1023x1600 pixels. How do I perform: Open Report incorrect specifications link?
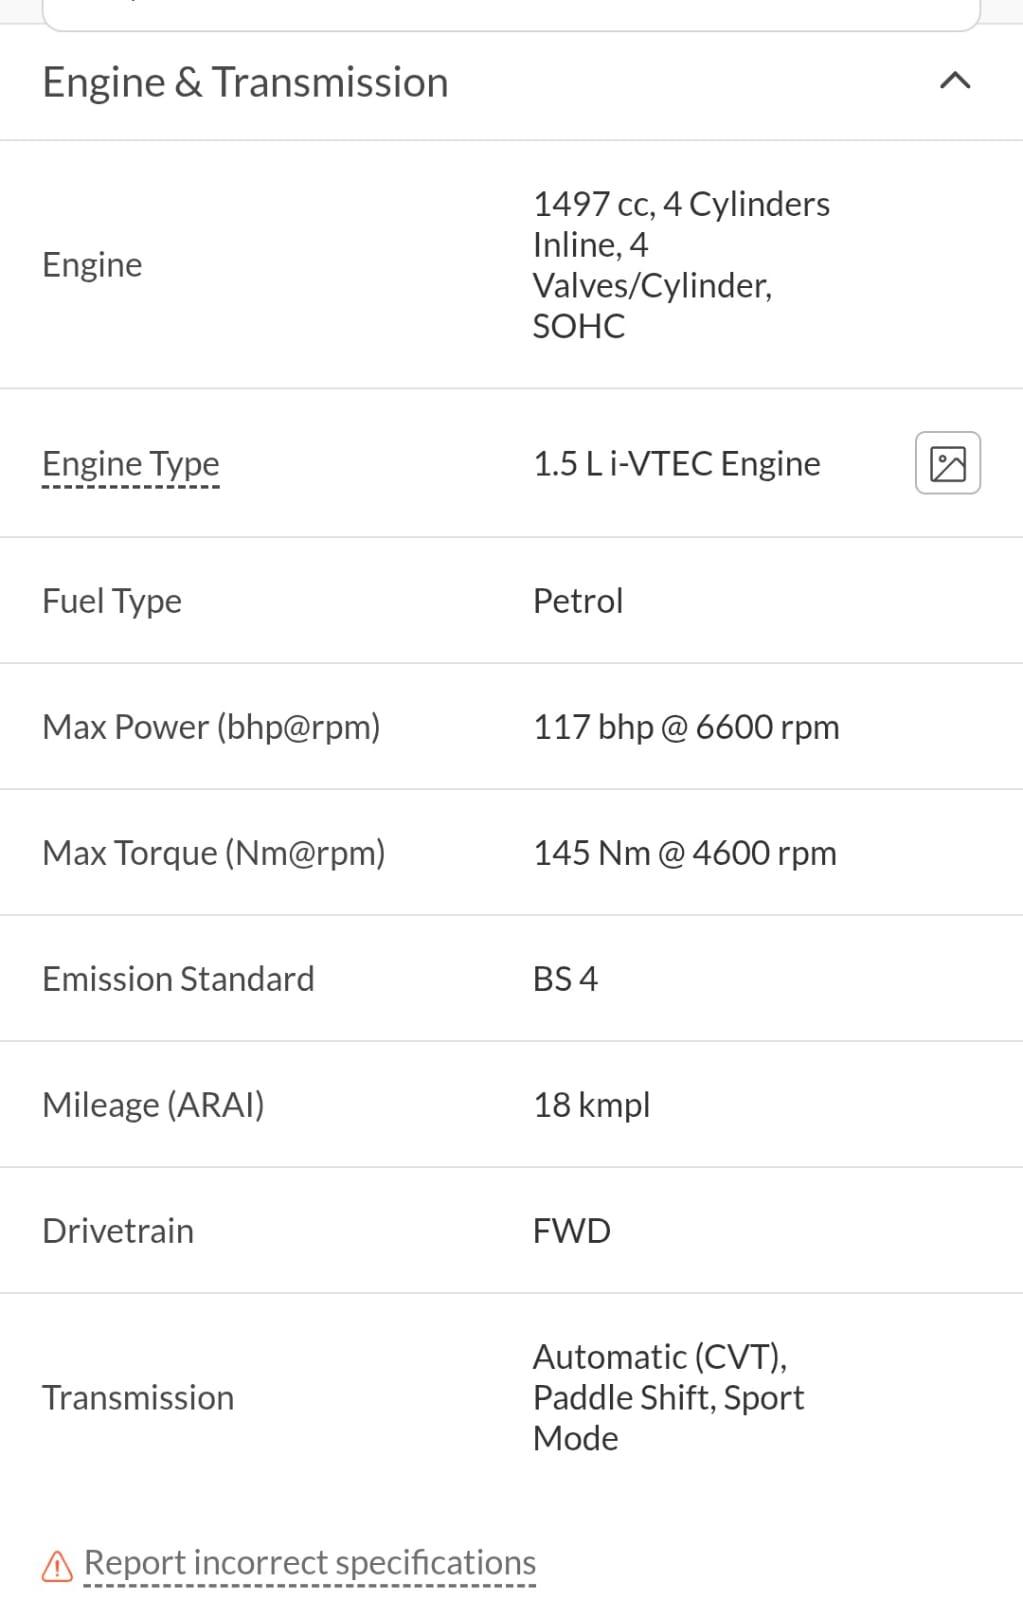[310, 1562]
